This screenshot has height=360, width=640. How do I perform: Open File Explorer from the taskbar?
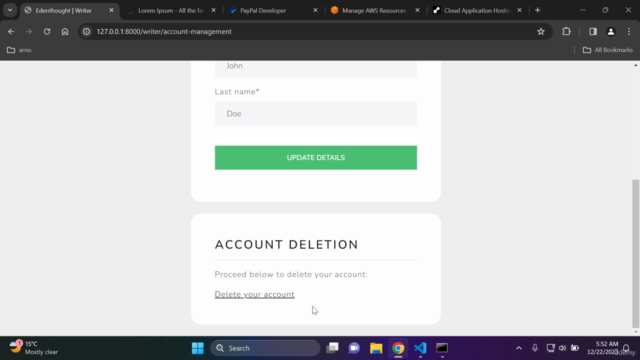pyautogui.click(x=376, y=348)
